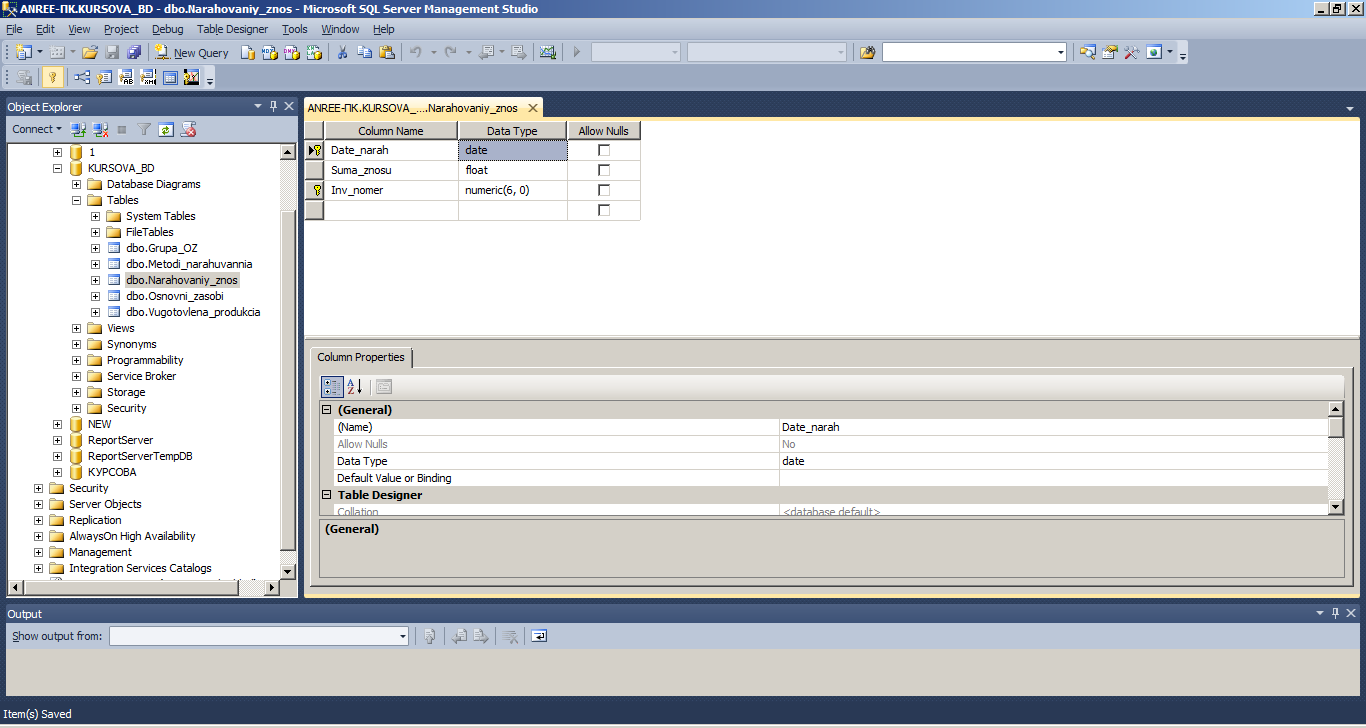The height and width of the screenshot is (728, 1366).
Task: Click the Delete script icon in Object Explorer toolbar
Action: pos(188,129)
